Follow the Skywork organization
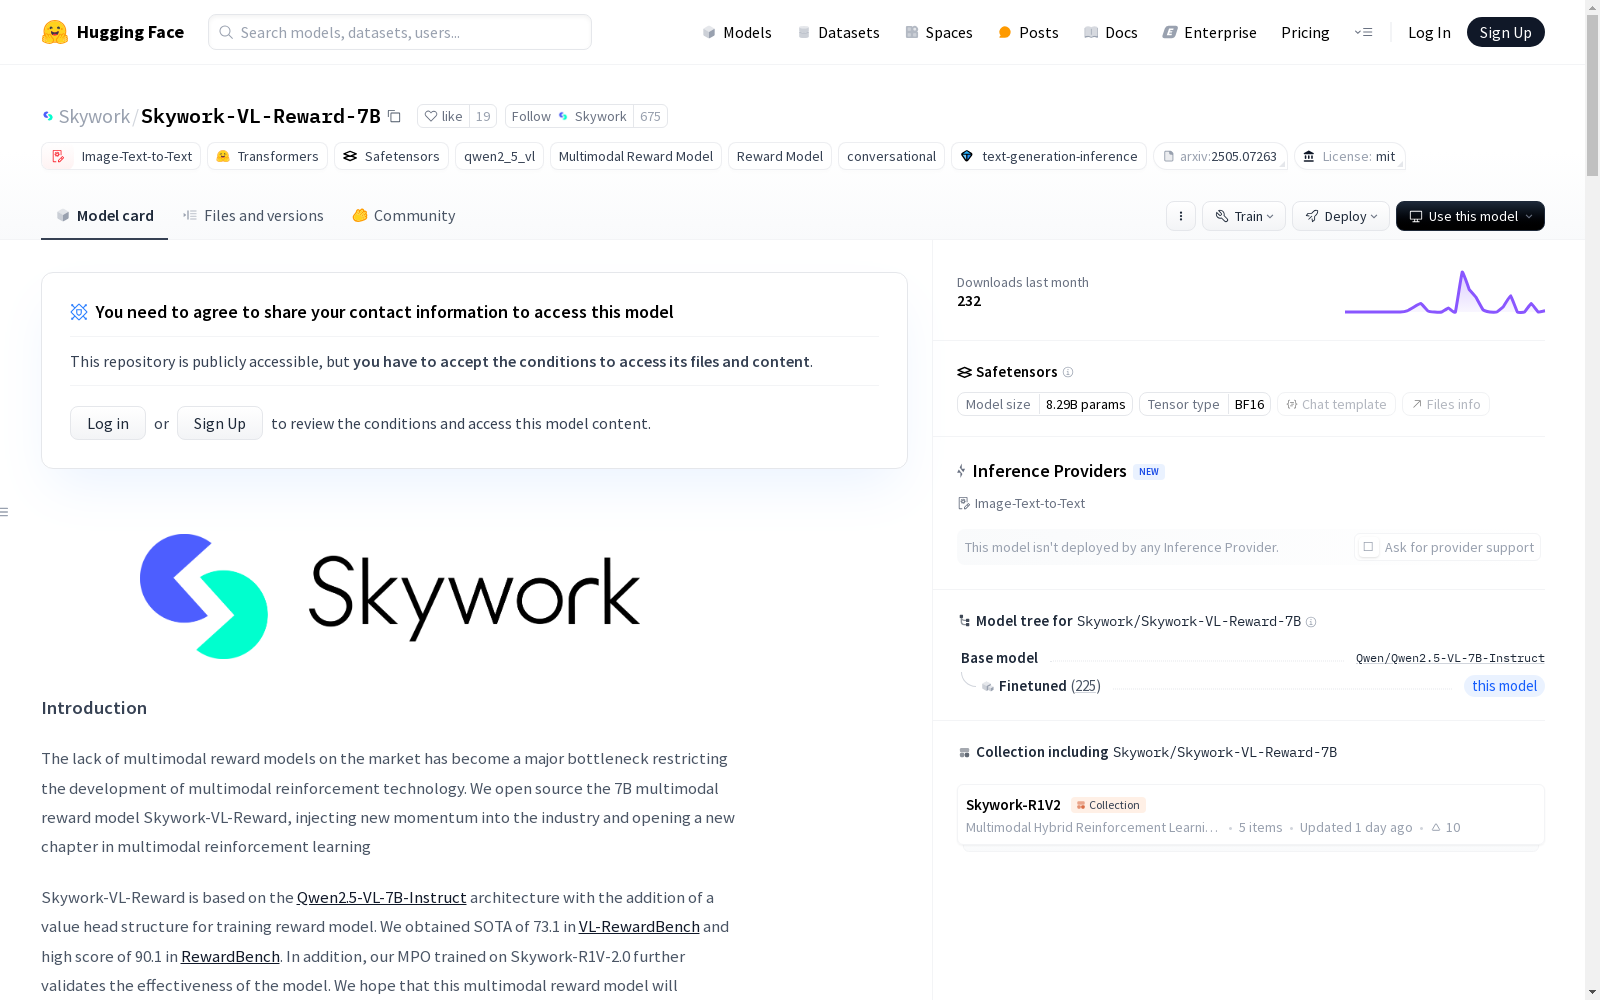The image size is (1600, 1000). coord(569,116)
